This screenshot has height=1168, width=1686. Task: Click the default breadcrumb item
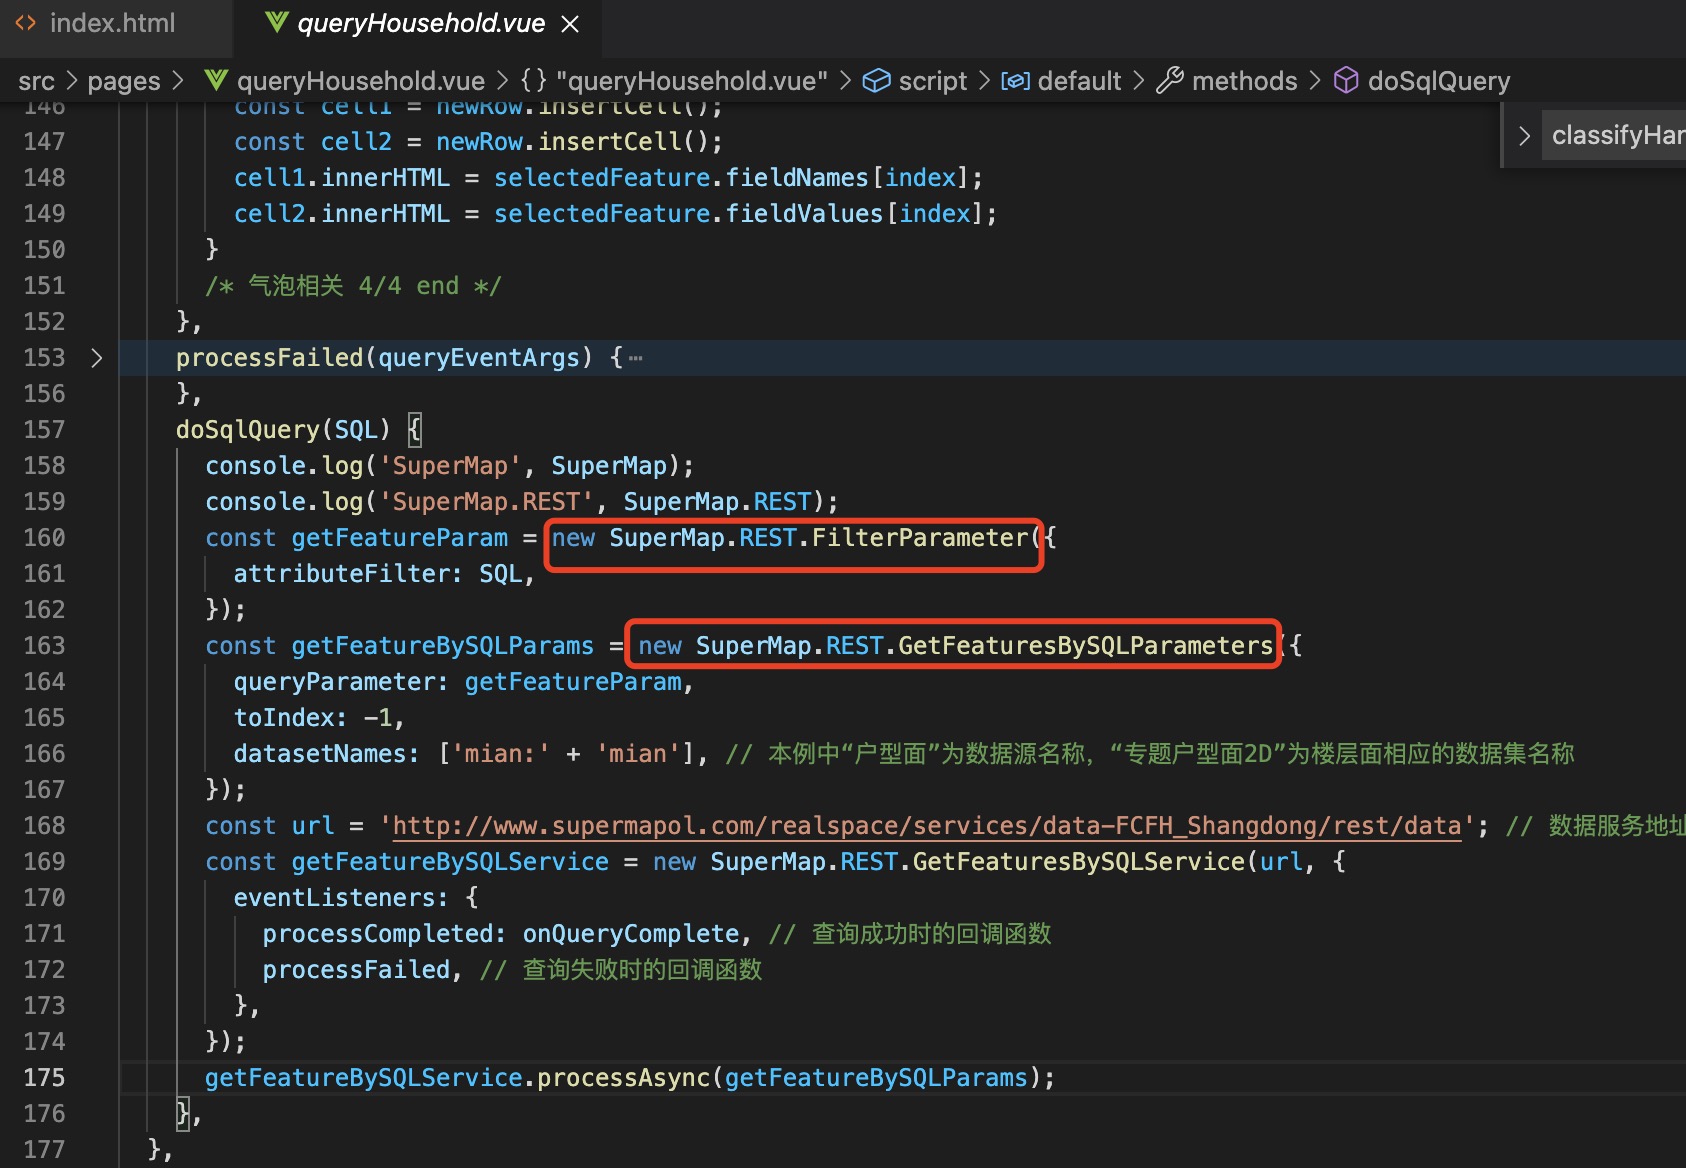1079,81
